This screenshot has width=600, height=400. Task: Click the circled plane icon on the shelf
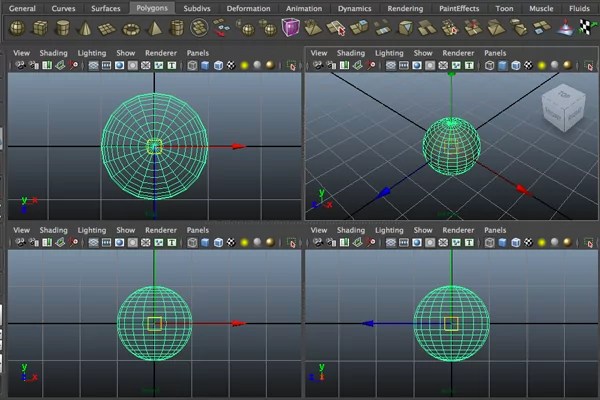pos(199,28)
